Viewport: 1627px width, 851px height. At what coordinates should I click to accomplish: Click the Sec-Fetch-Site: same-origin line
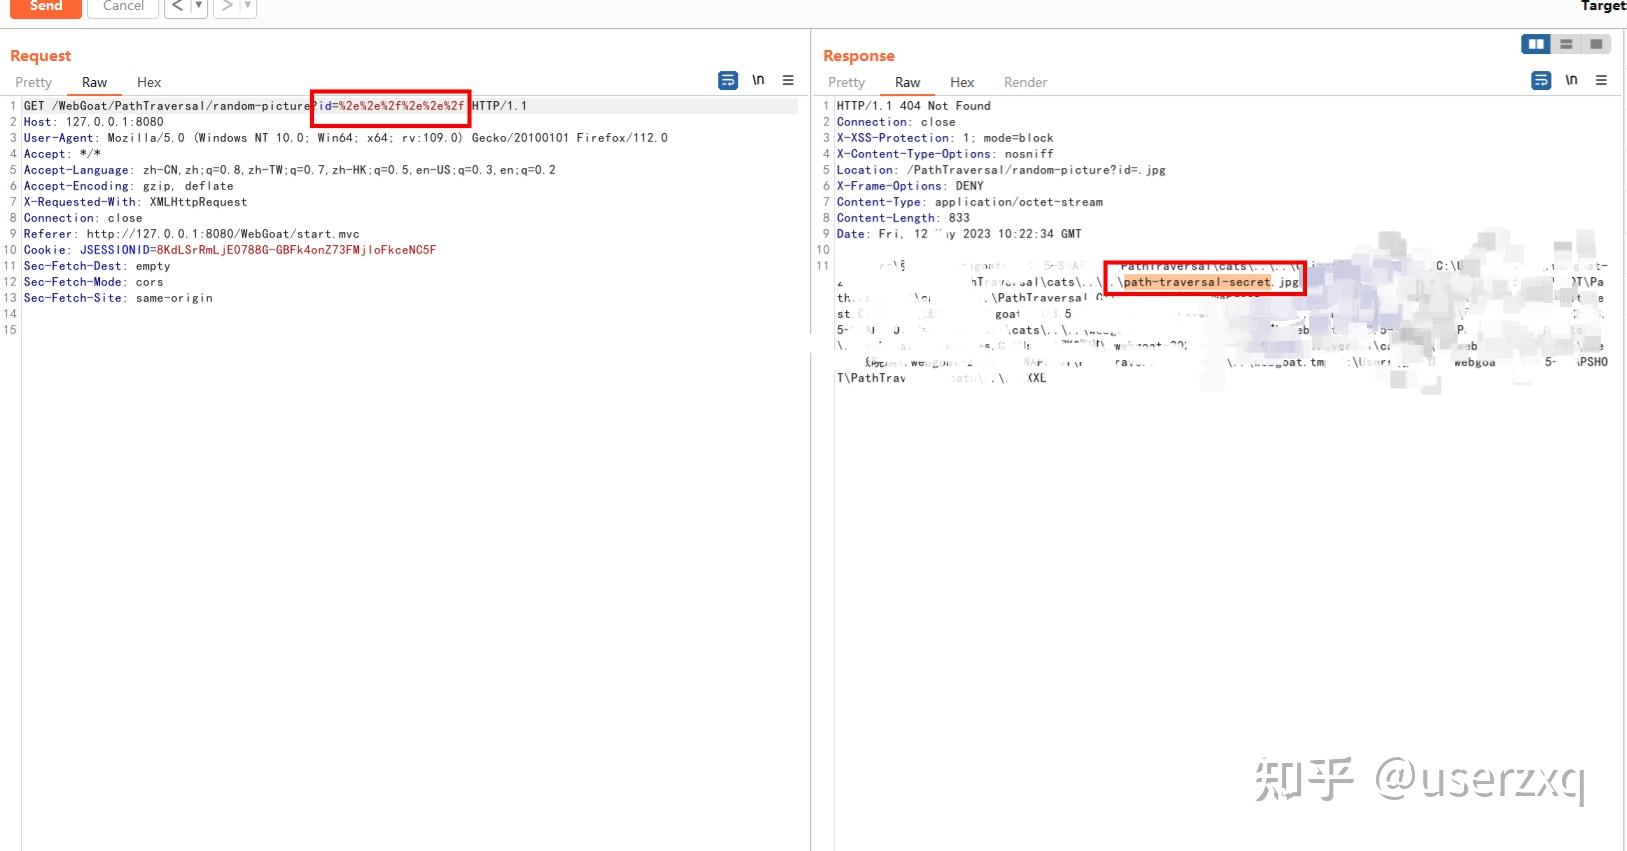(118, 298)
